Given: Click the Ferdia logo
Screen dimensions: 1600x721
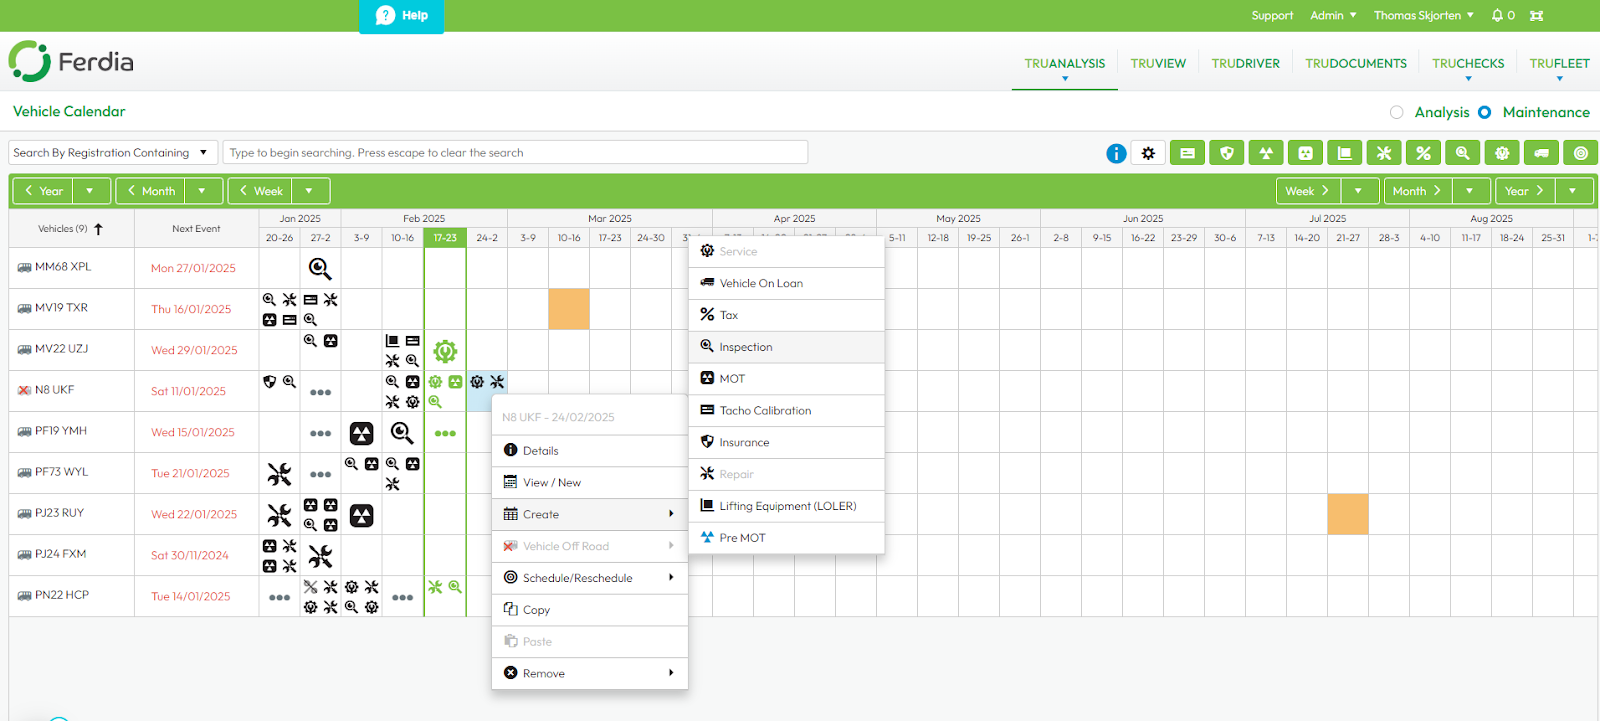Looking at the screenshot, I should (71, 62).
